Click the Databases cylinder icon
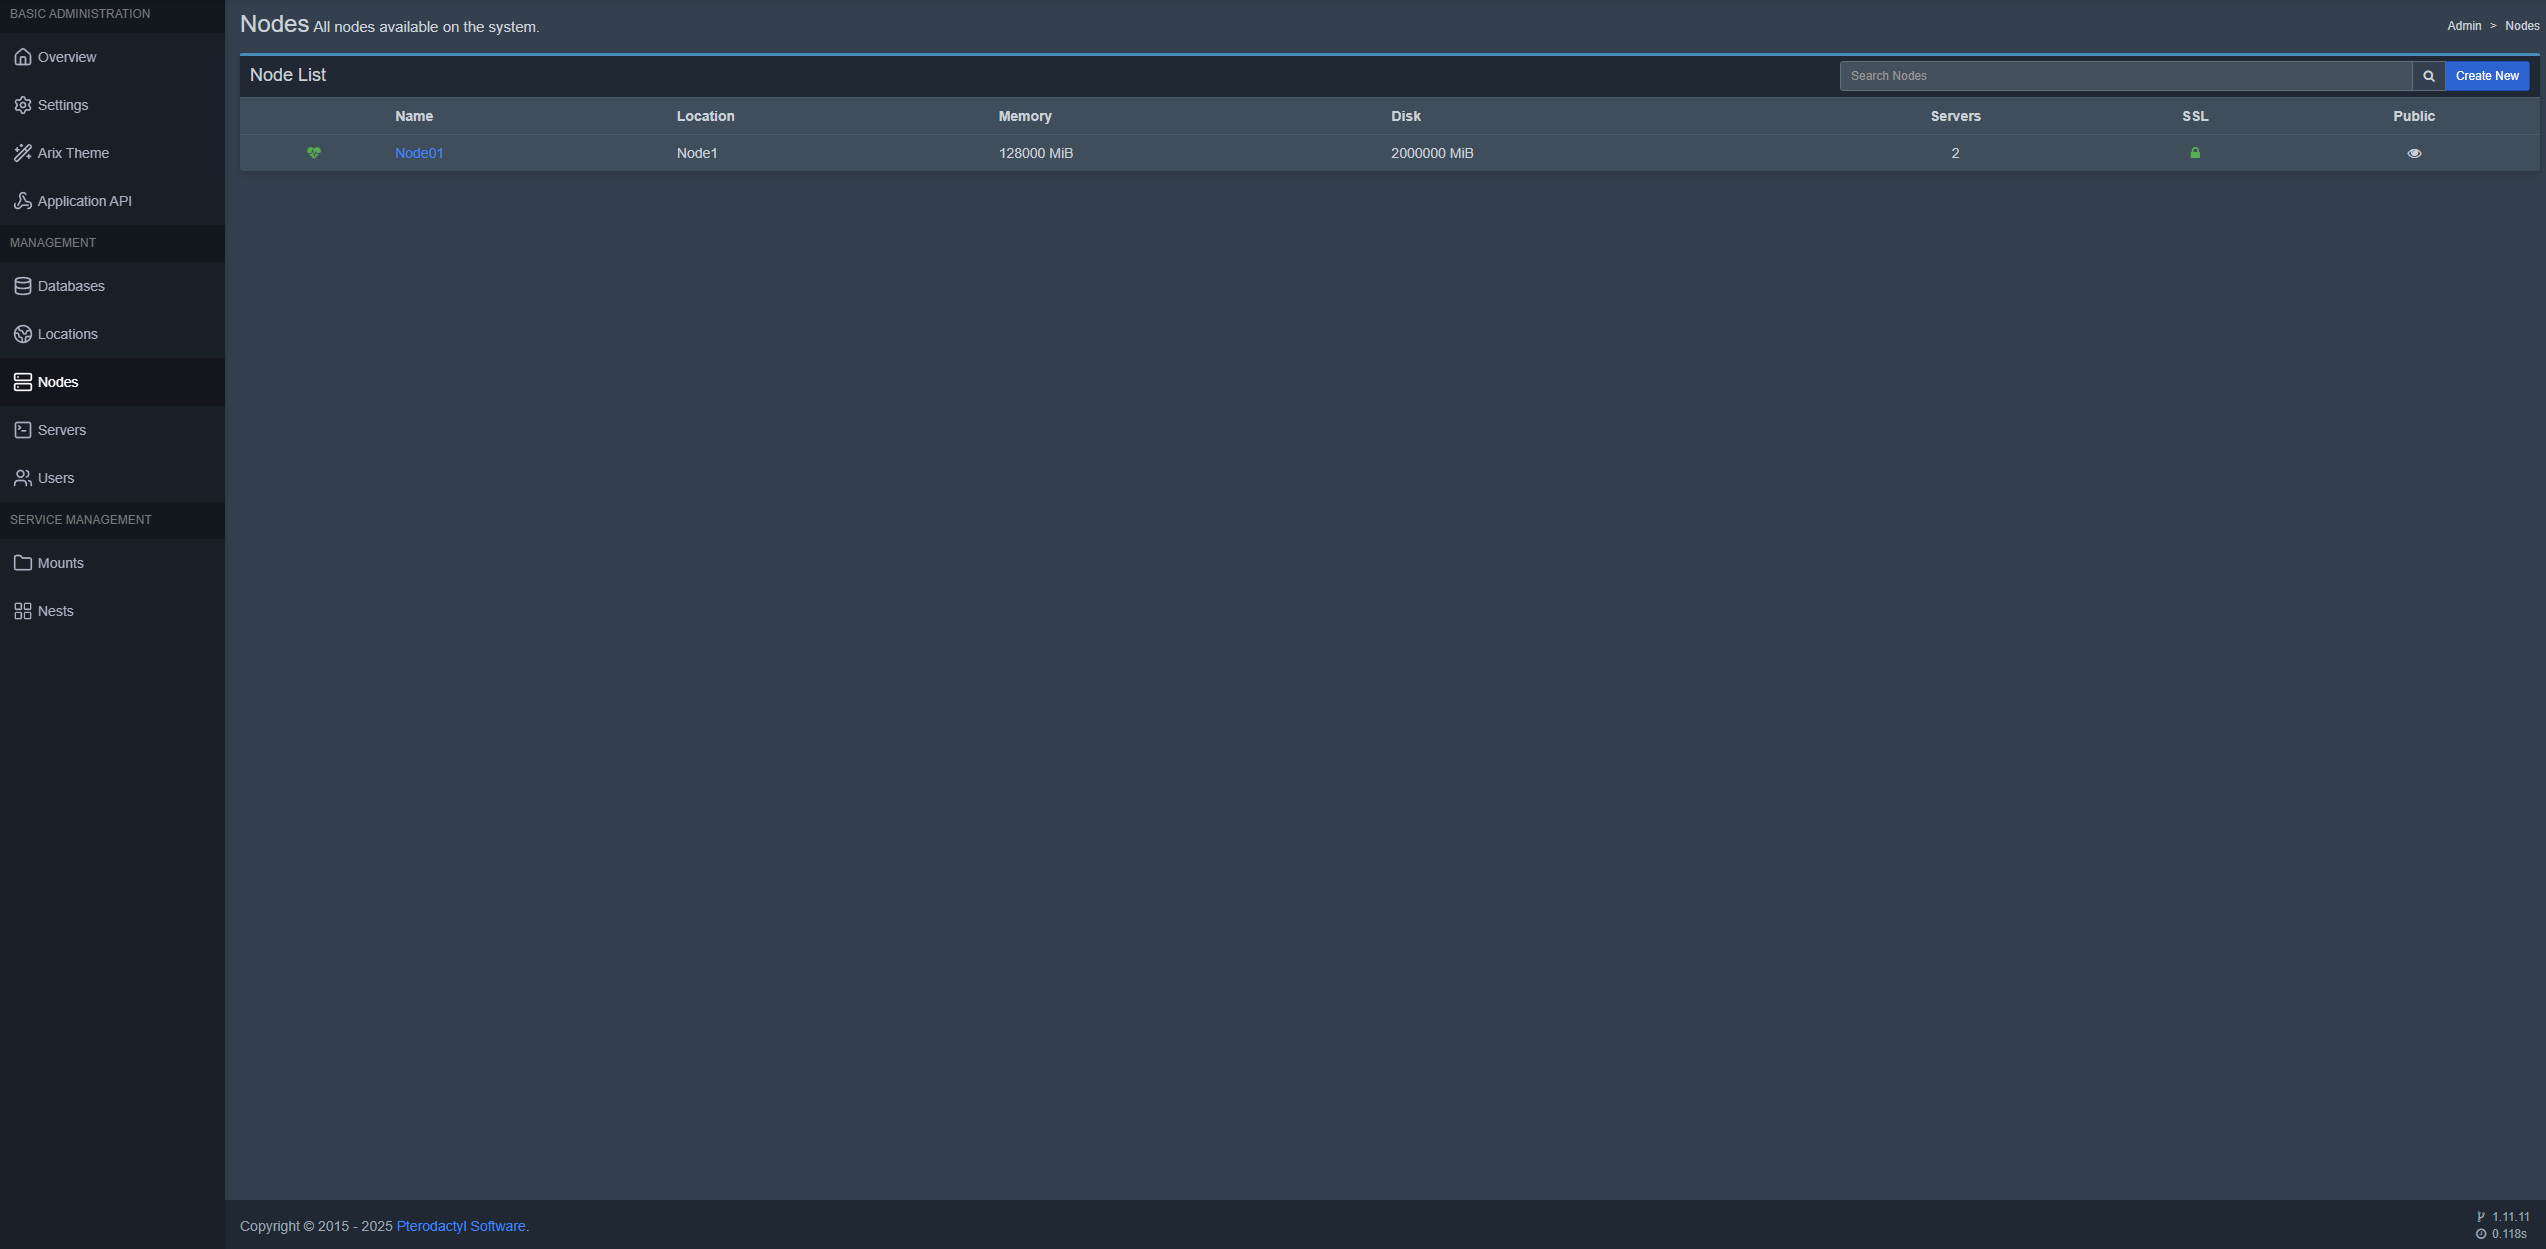The image size is (2546, 1249). [22, 286]
